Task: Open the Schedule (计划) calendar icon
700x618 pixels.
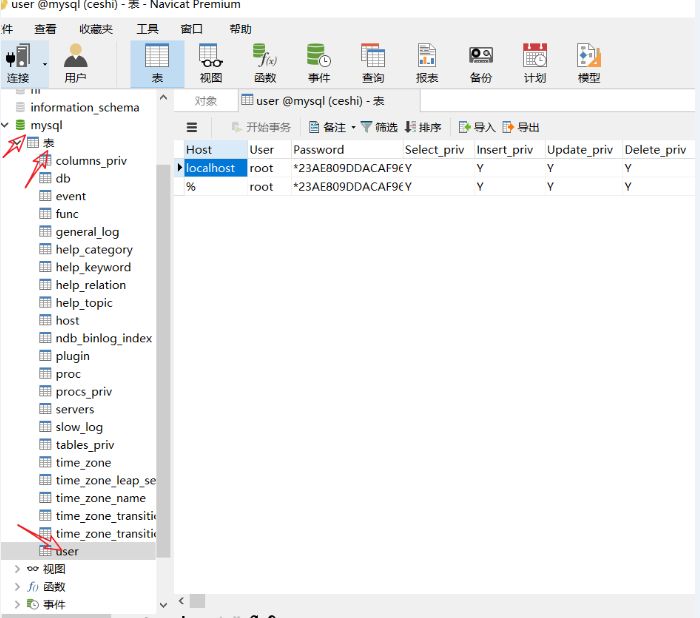Action: point(535,56)
